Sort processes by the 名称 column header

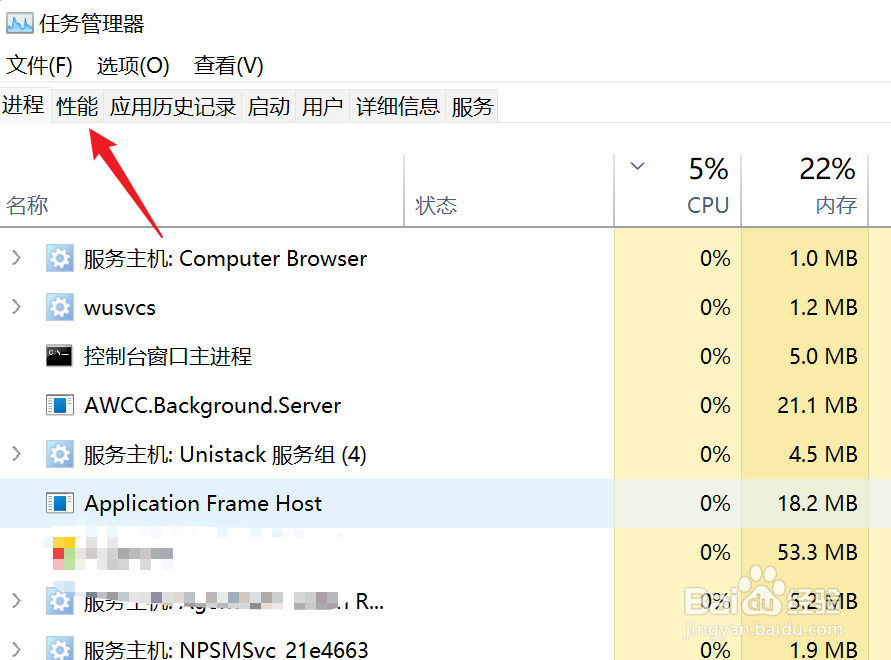tap(28, 206)
